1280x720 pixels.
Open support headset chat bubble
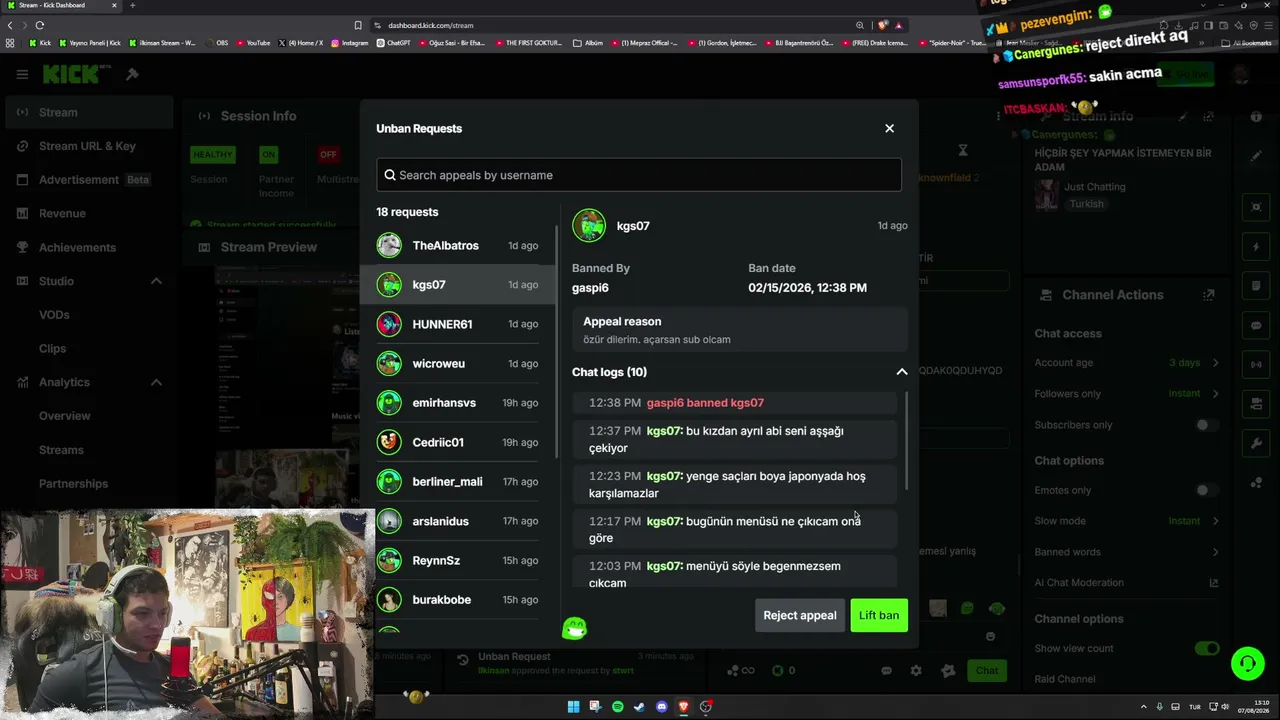(x=1247, y=664)
